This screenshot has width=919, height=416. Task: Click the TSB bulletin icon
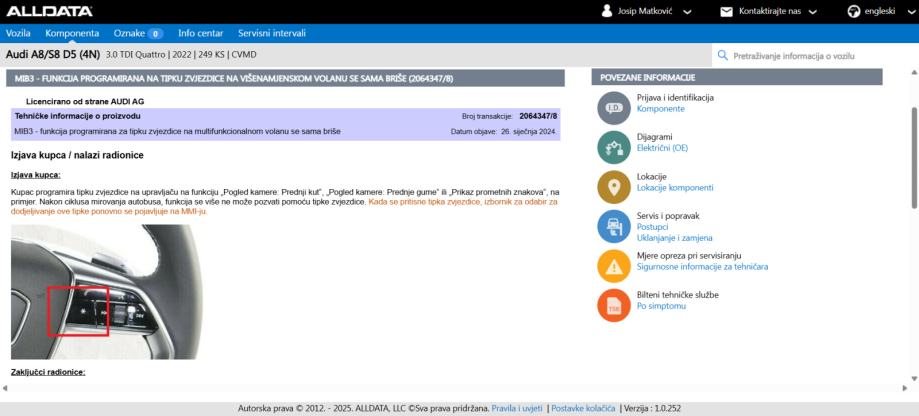(x=614, y=305)
